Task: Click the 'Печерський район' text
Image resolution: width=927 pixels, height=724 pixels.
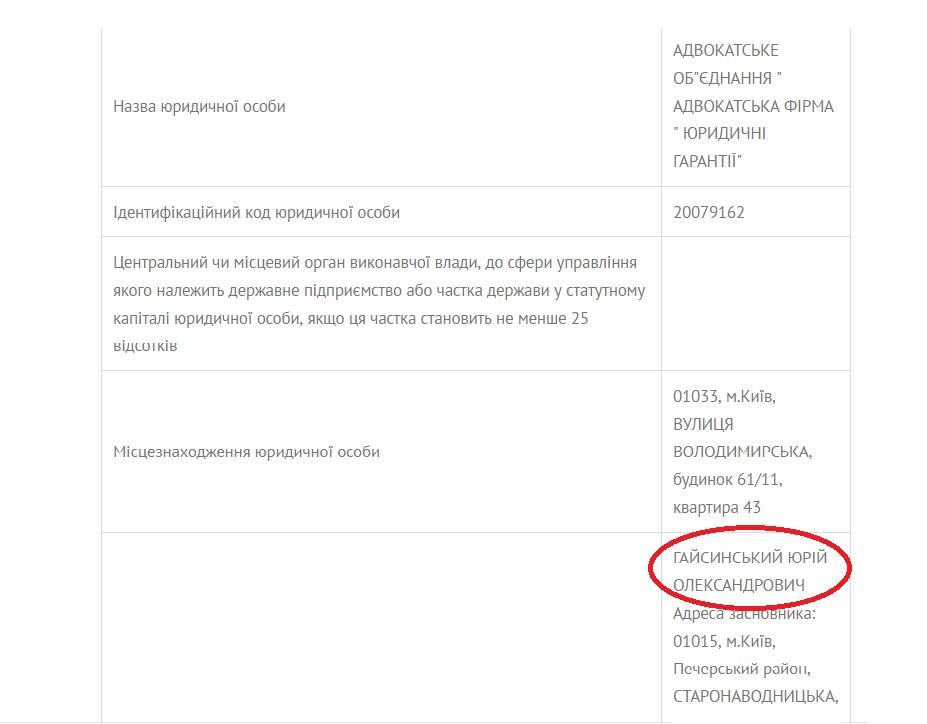Action: click(x=741, y=668)
